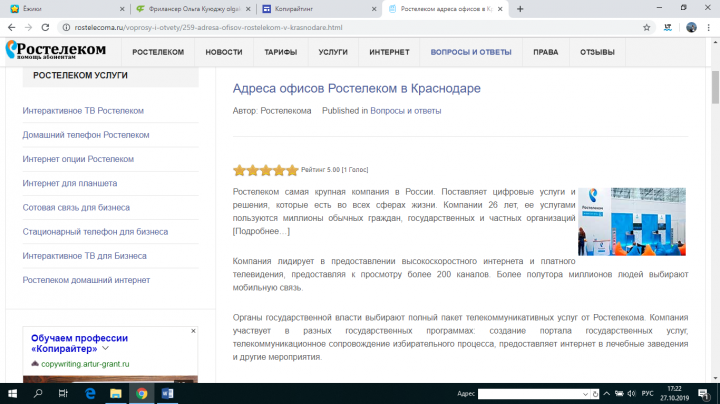The width and height of the screenshot is (720, 404).
Task: Open the taskbar clock and date
Action: point(675,393)
